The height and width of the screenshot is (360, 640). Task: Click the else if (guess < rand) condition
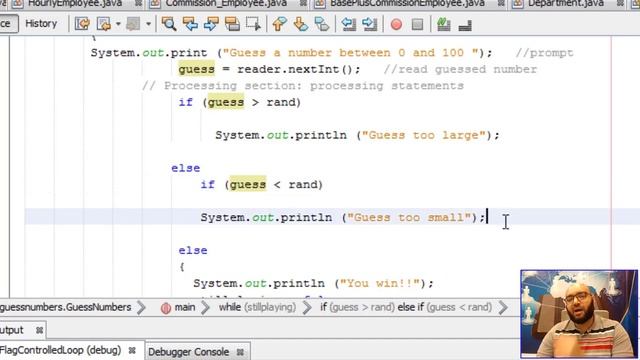click(262, 184)
